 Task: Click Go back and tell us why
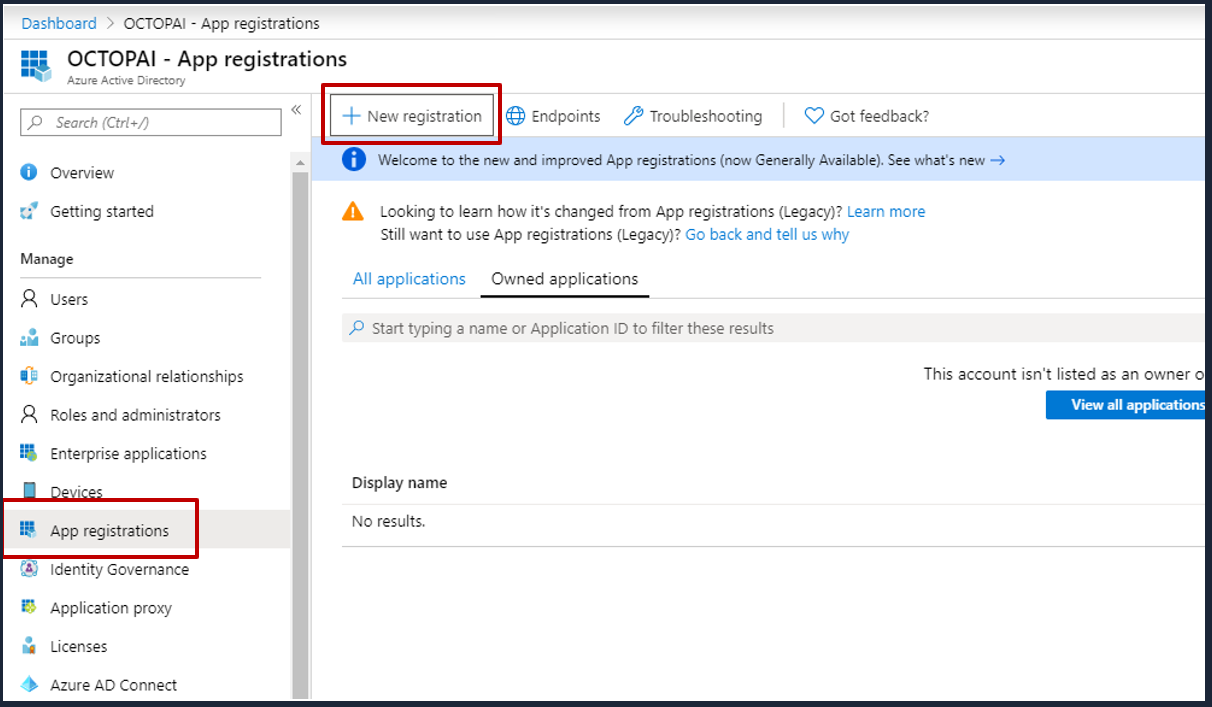(x=766, y=234)
